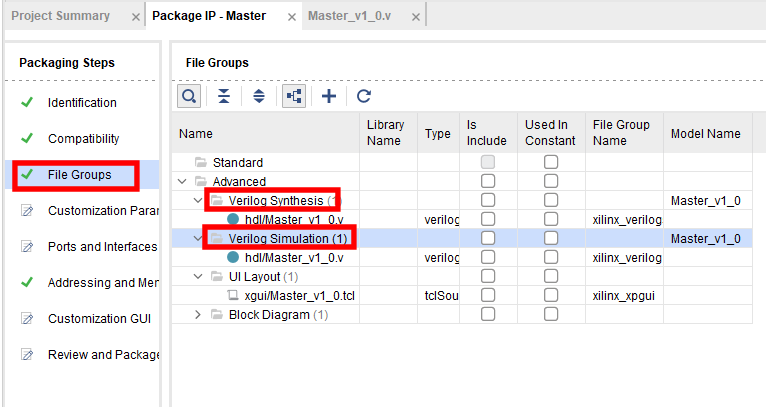Click the edit icon beside Customization GUI
Viewport: 766px width, 407px height.
pyautogui.click(x=27, y=319)
